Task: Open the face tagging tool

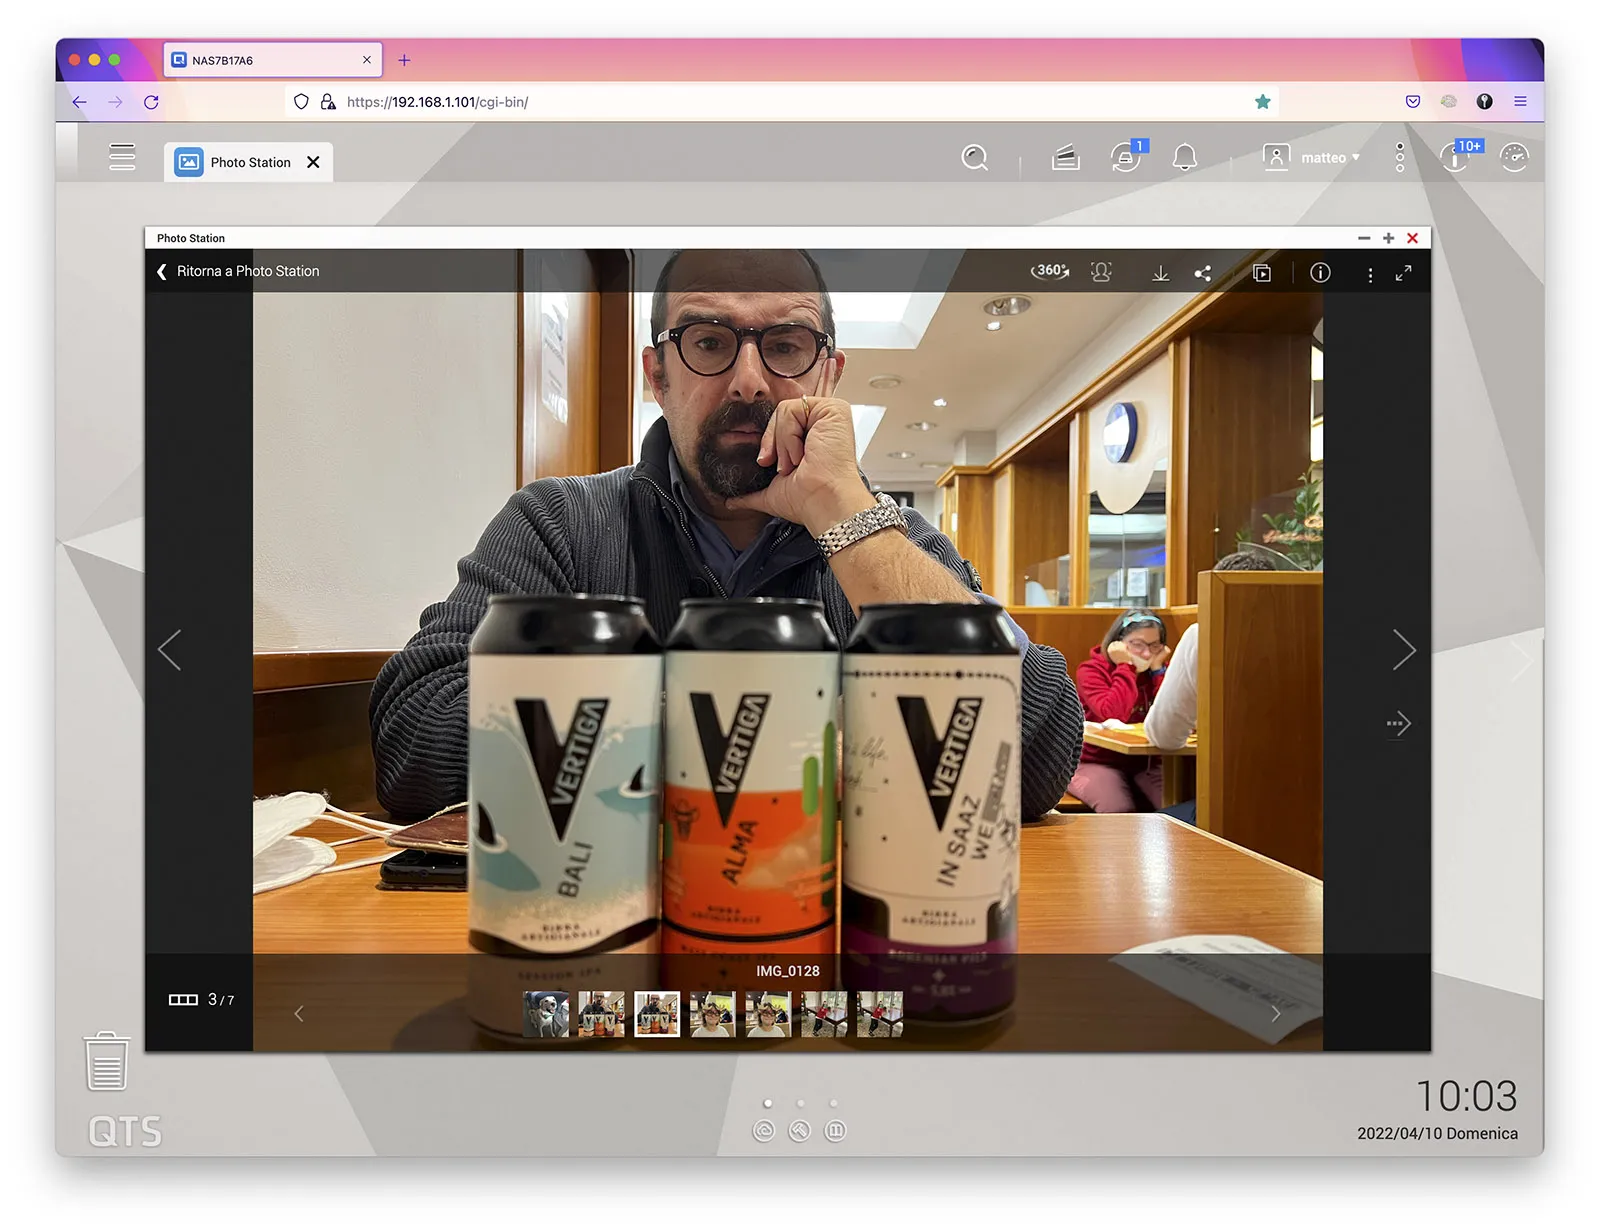Action: [1101, 272]
